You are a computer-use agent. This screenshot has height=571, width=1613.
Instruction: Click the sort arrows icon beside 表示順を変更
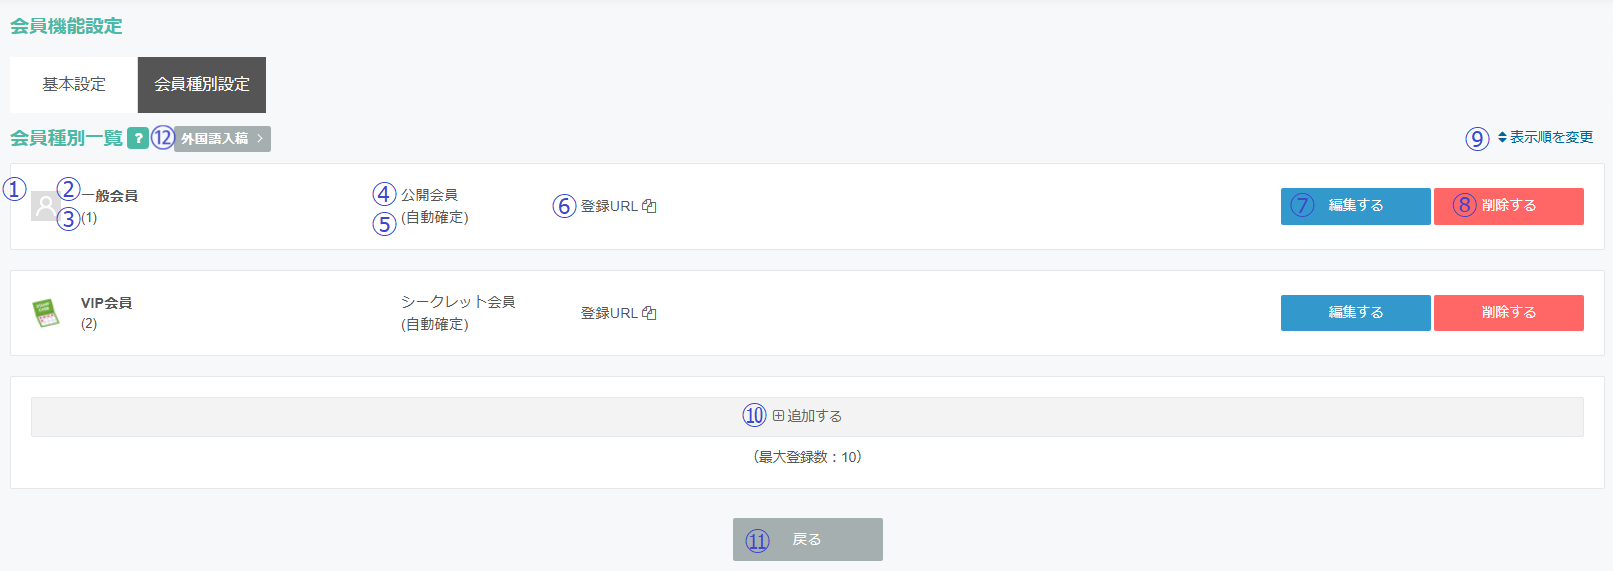tap(1502, 137)
